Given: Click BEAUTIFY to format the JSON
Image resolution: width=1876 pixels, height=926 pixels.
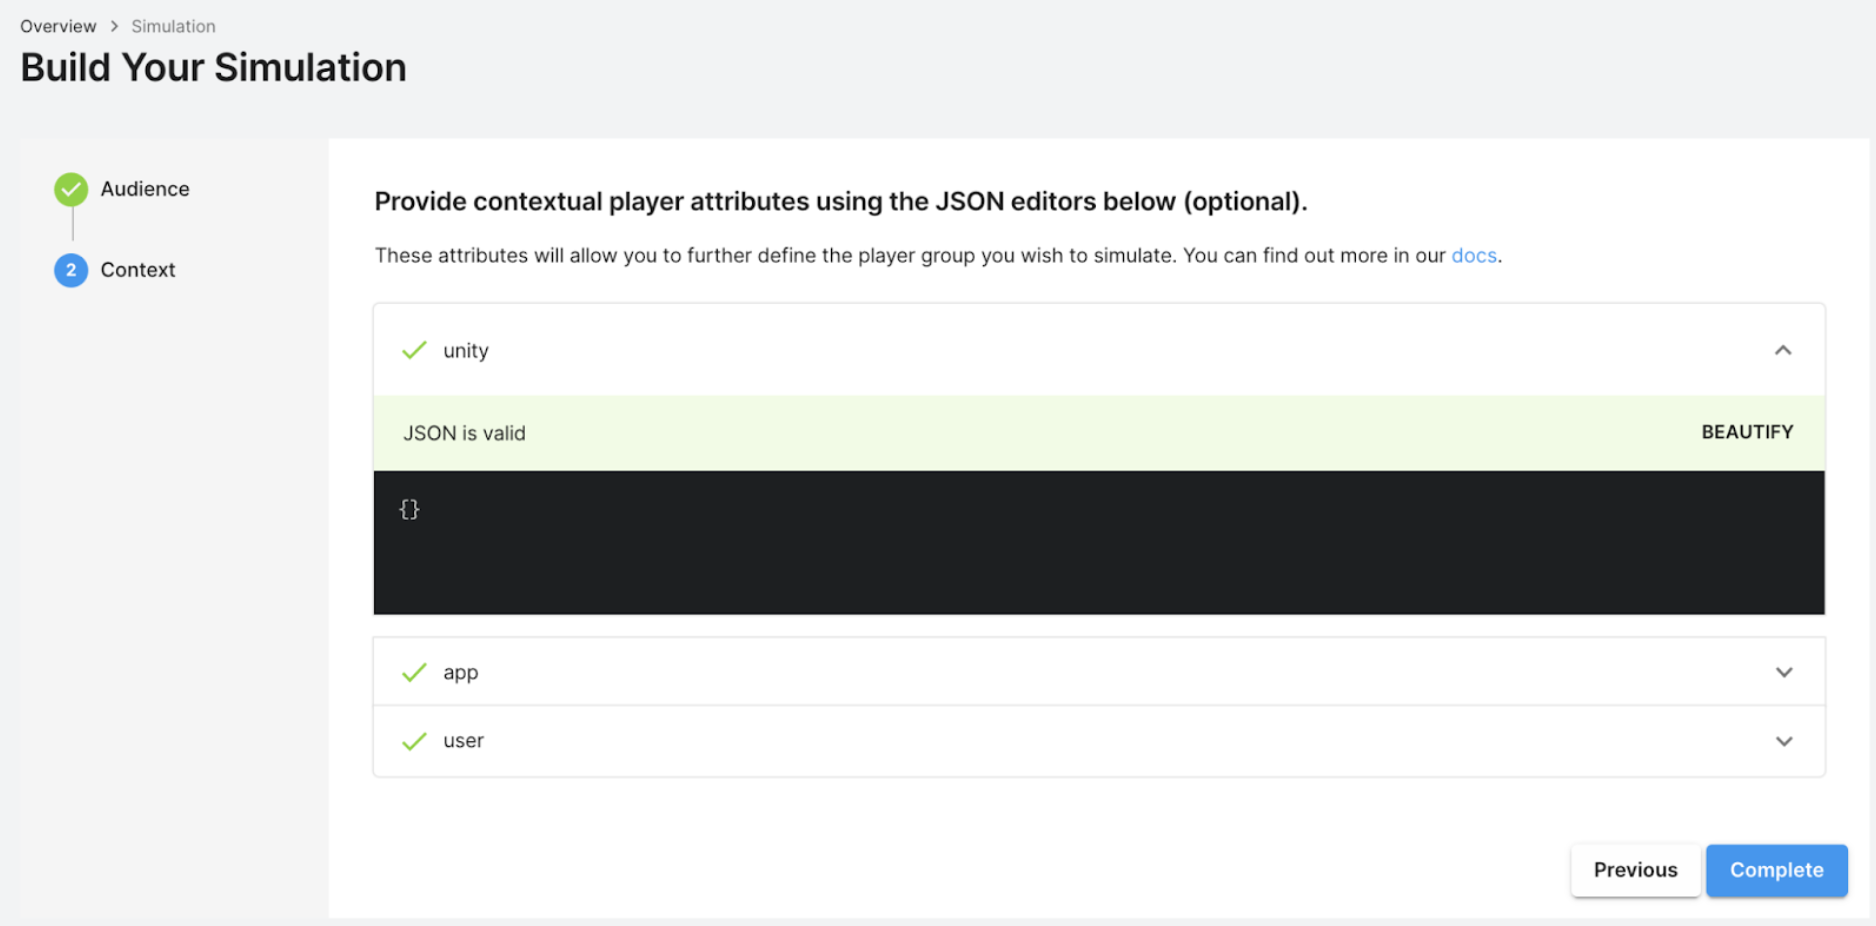Looking at the screenshot, I should pos(1747,432).
